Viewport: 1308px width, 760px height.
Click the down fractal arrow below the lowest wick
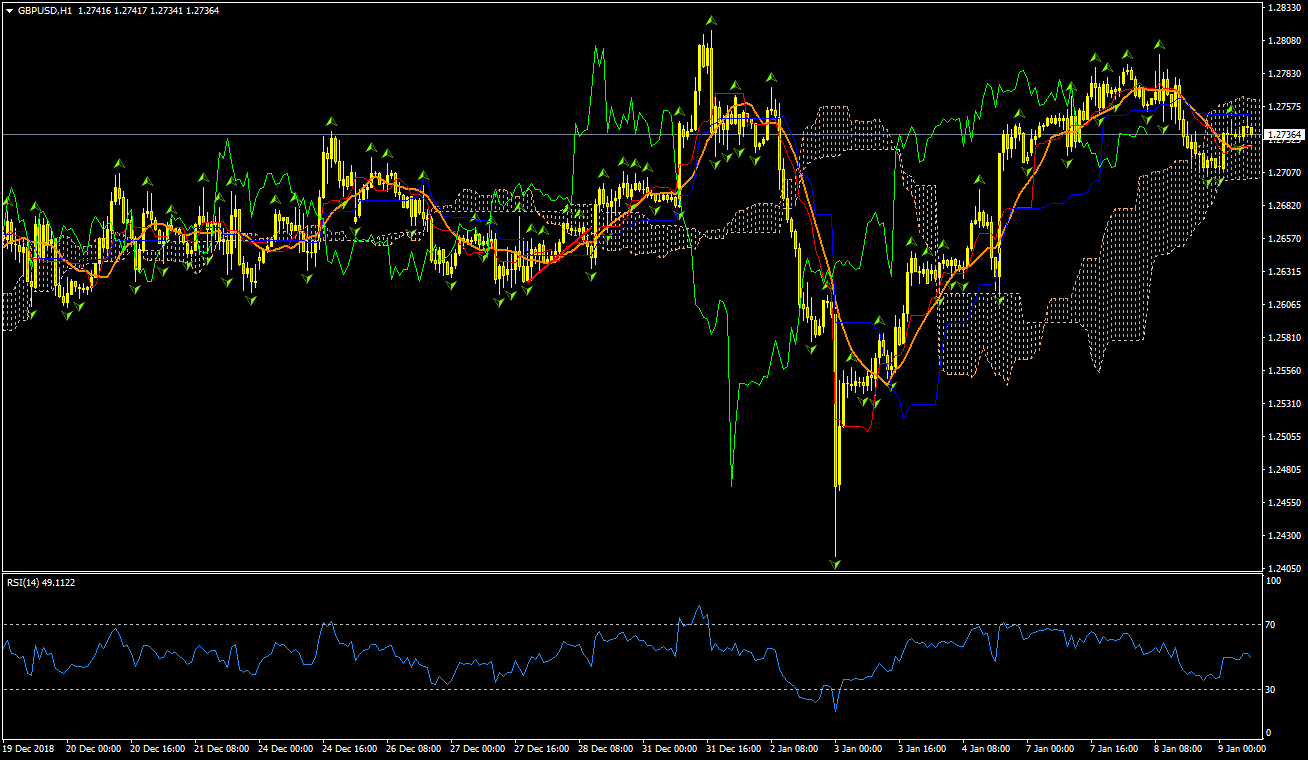836,564
